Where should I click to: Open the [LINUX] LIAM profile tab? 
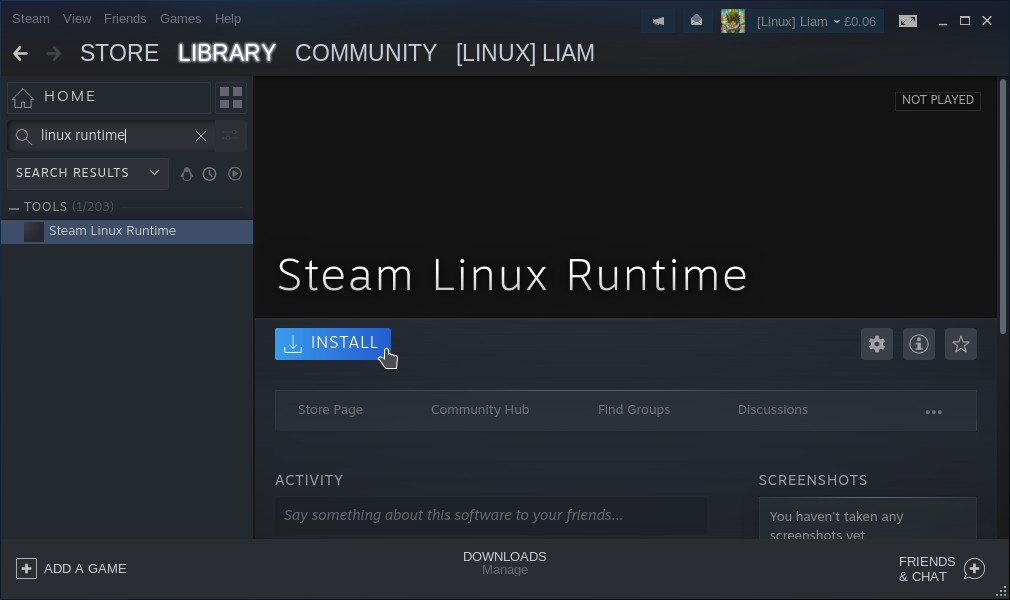coord(525,53)
